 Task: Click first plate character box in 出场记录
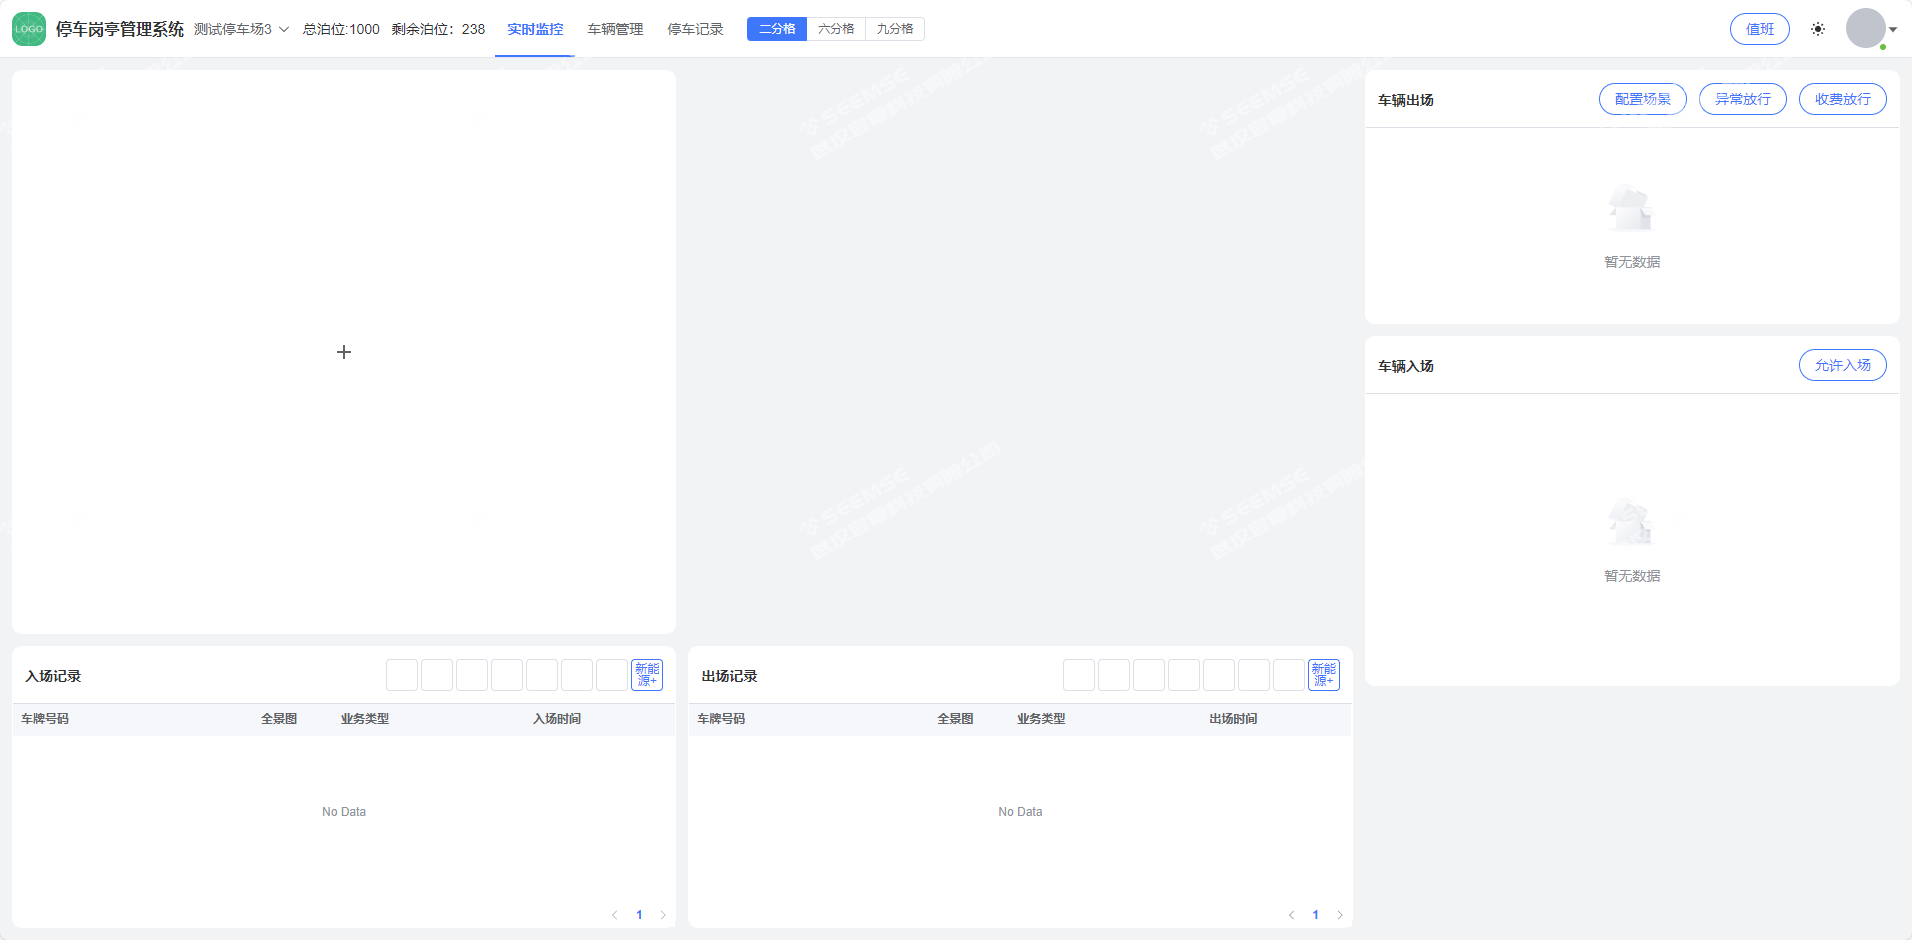coord(1079,675)
